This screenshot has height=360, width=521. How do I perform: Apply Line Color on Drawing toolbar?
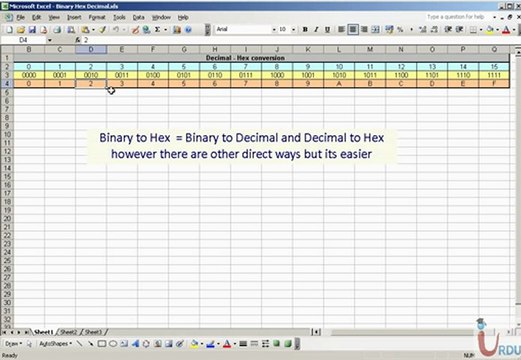point(210,344)
